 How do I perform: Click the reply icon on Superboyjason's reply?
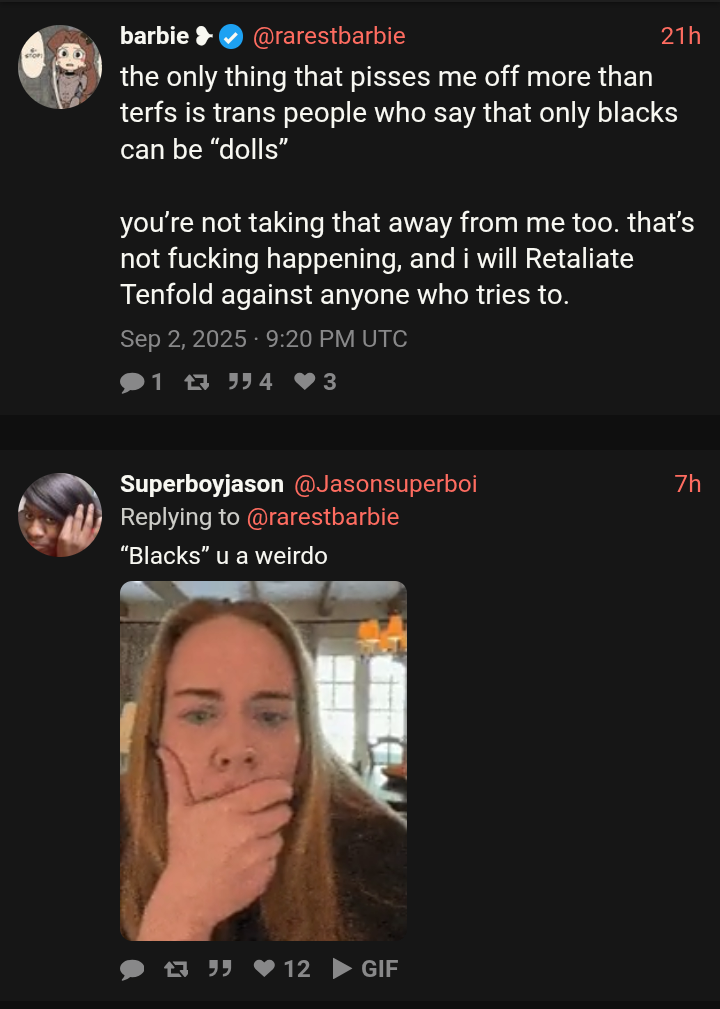(x=132, y=968)
